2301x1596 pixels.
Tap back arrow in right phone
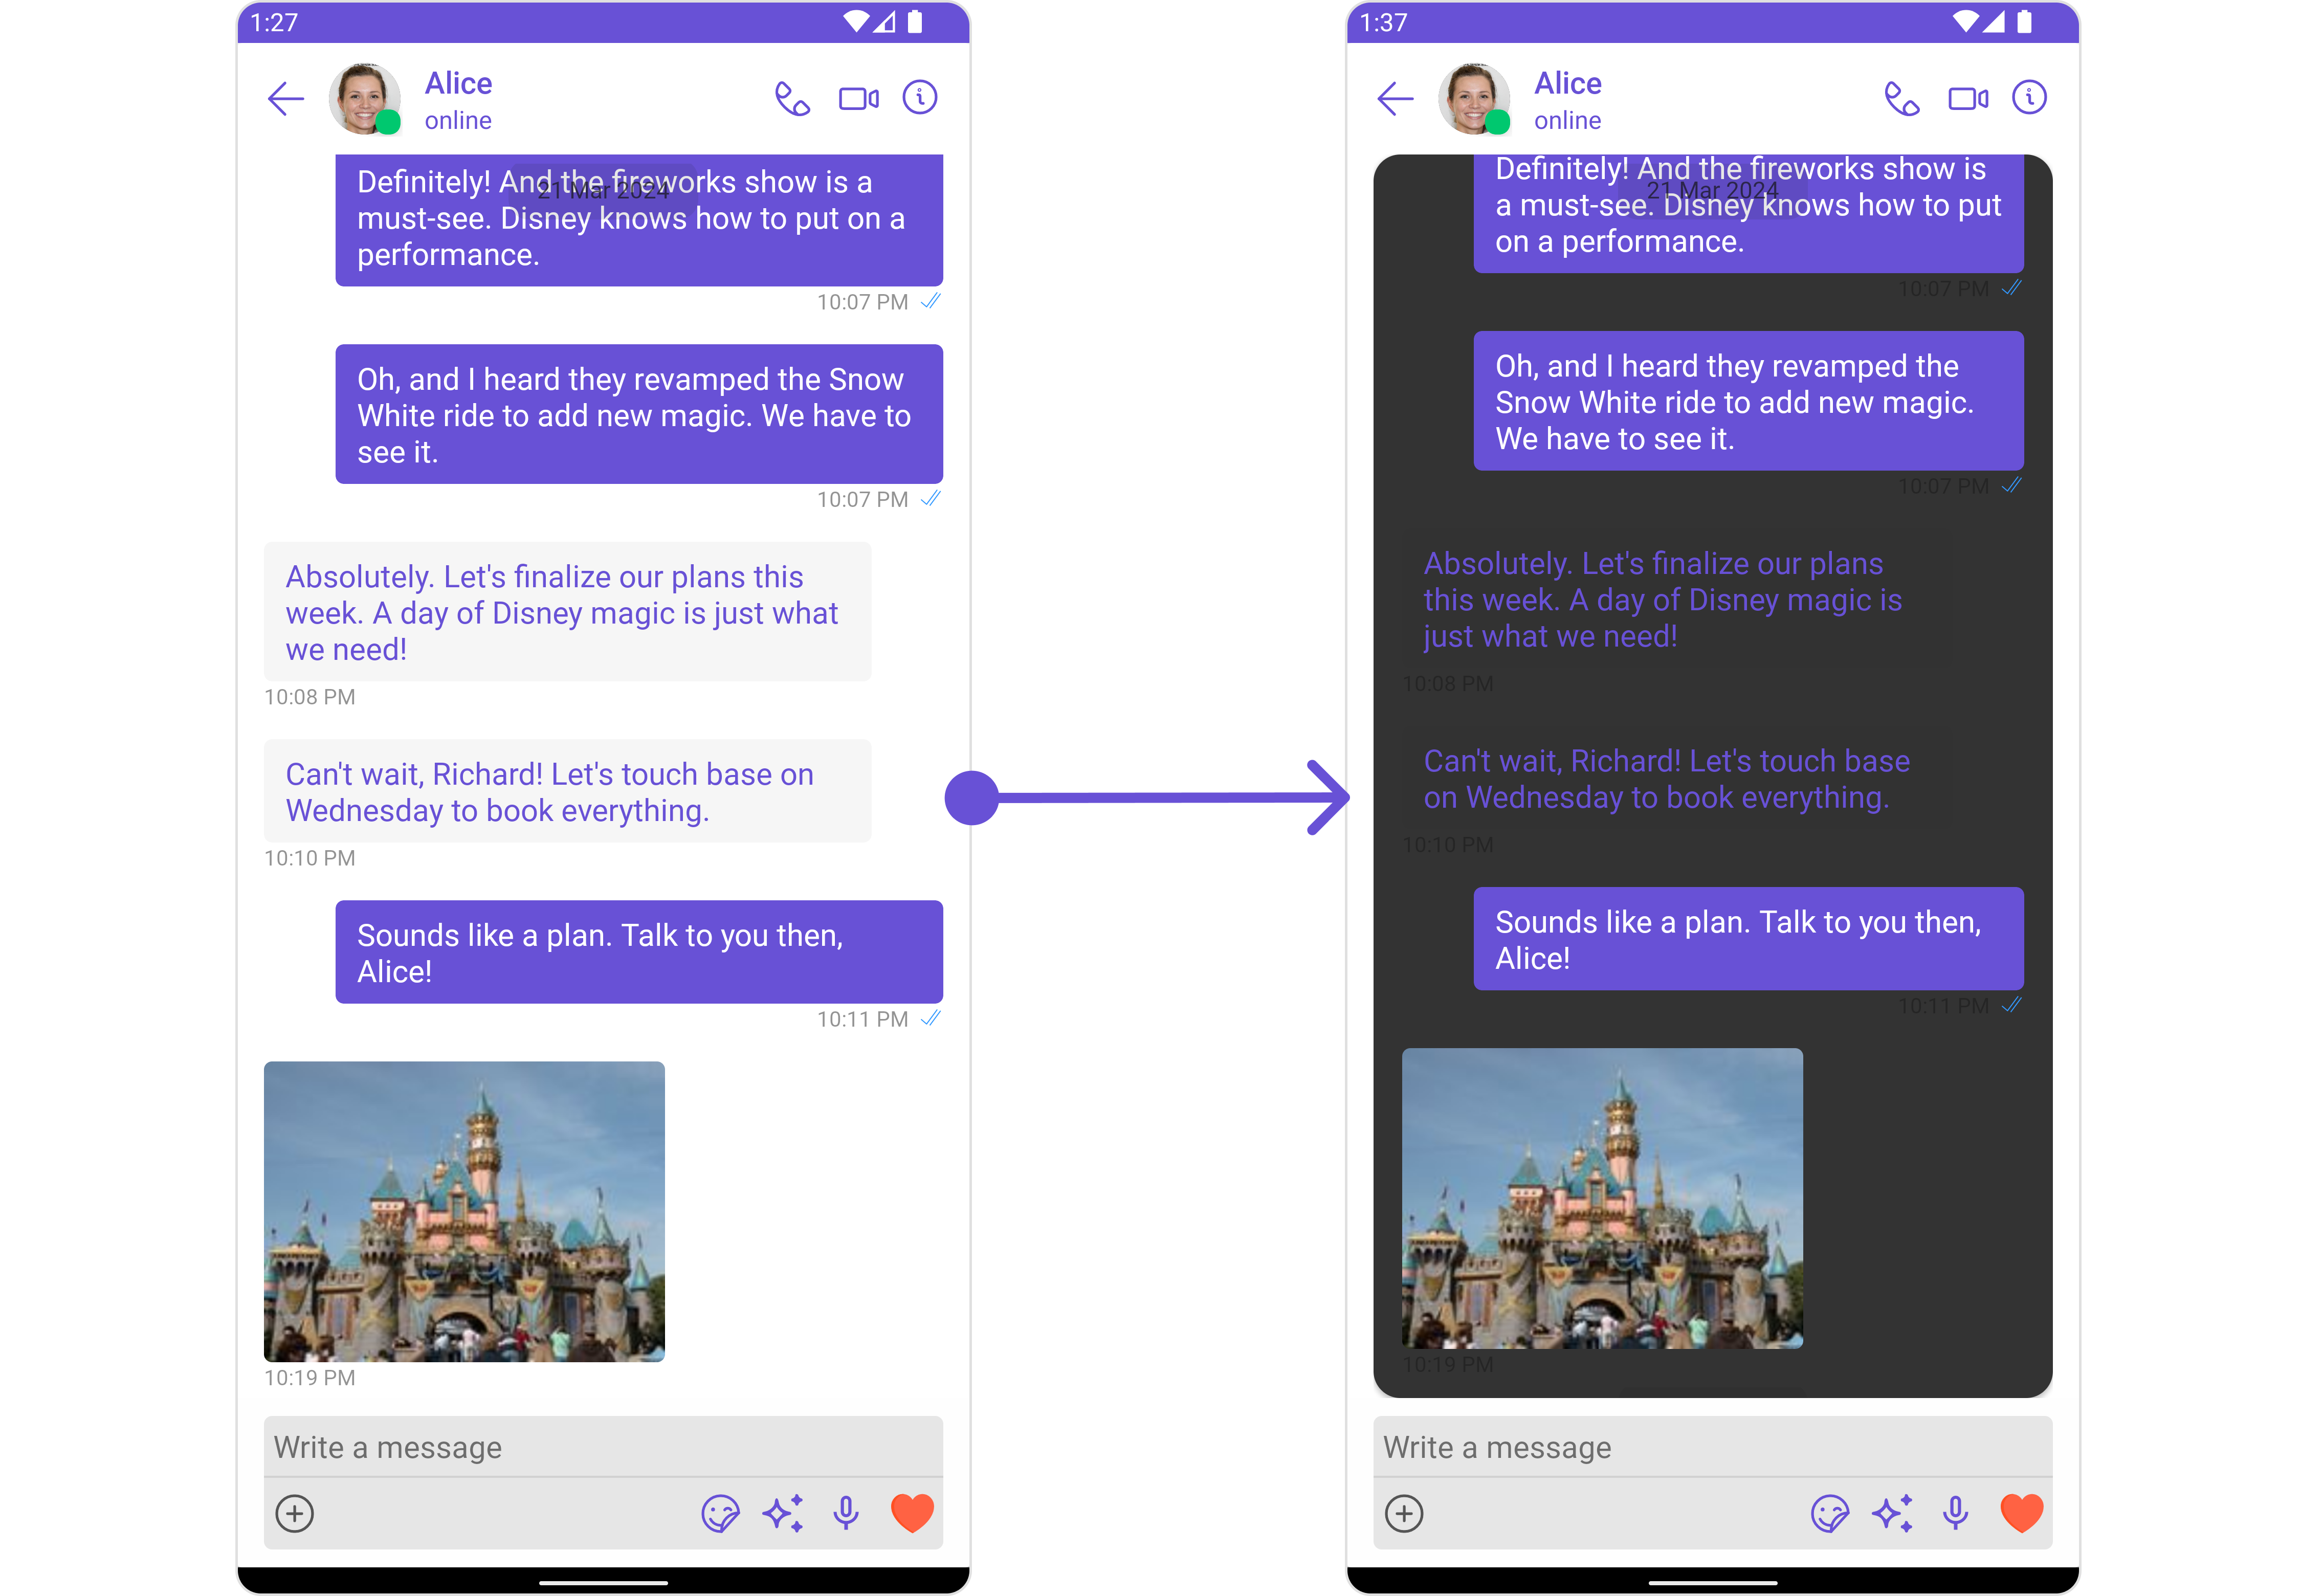coord(1394,98)
